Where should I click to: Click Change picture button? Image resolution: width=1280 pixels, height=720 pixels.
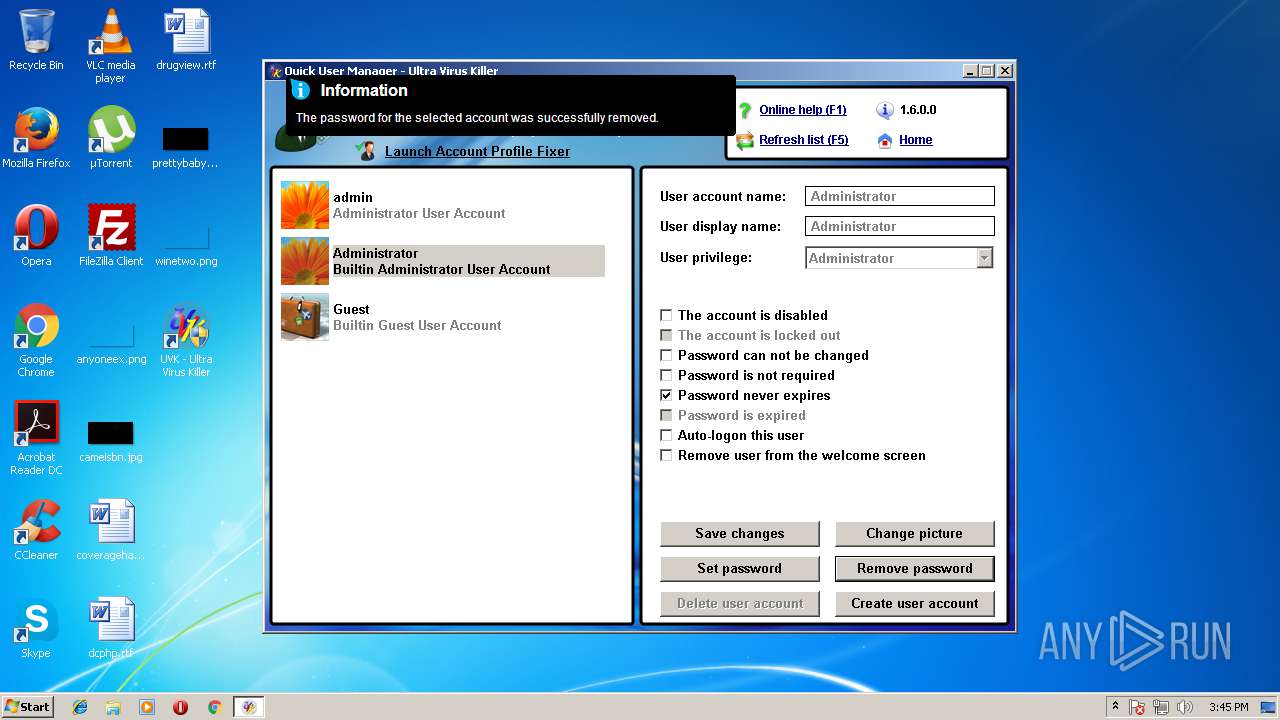(915, 533)
